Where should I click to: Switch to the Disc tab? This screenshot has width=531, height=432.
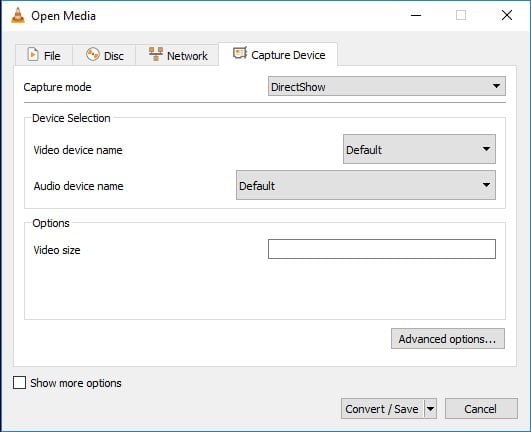coord(104,55)
